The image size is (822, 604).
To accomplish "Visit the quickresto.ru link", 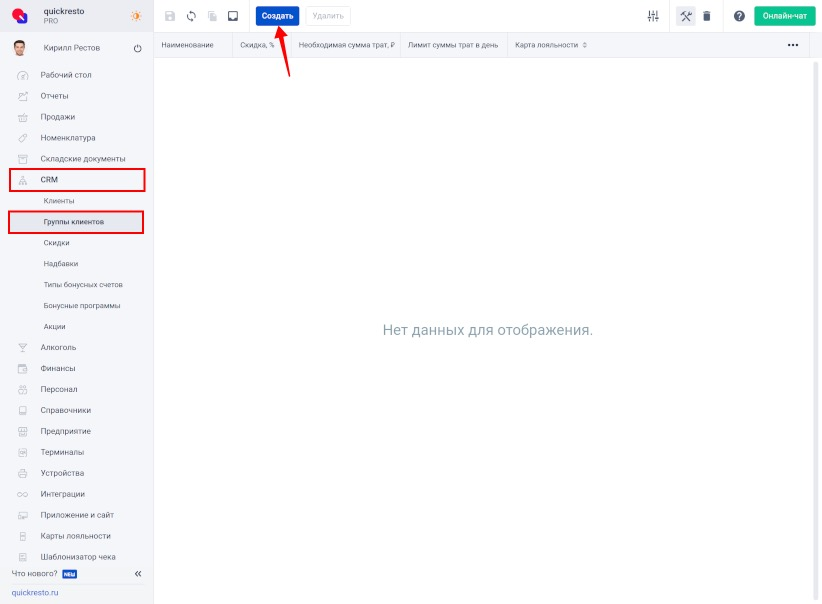I will (x=35, y=592).
